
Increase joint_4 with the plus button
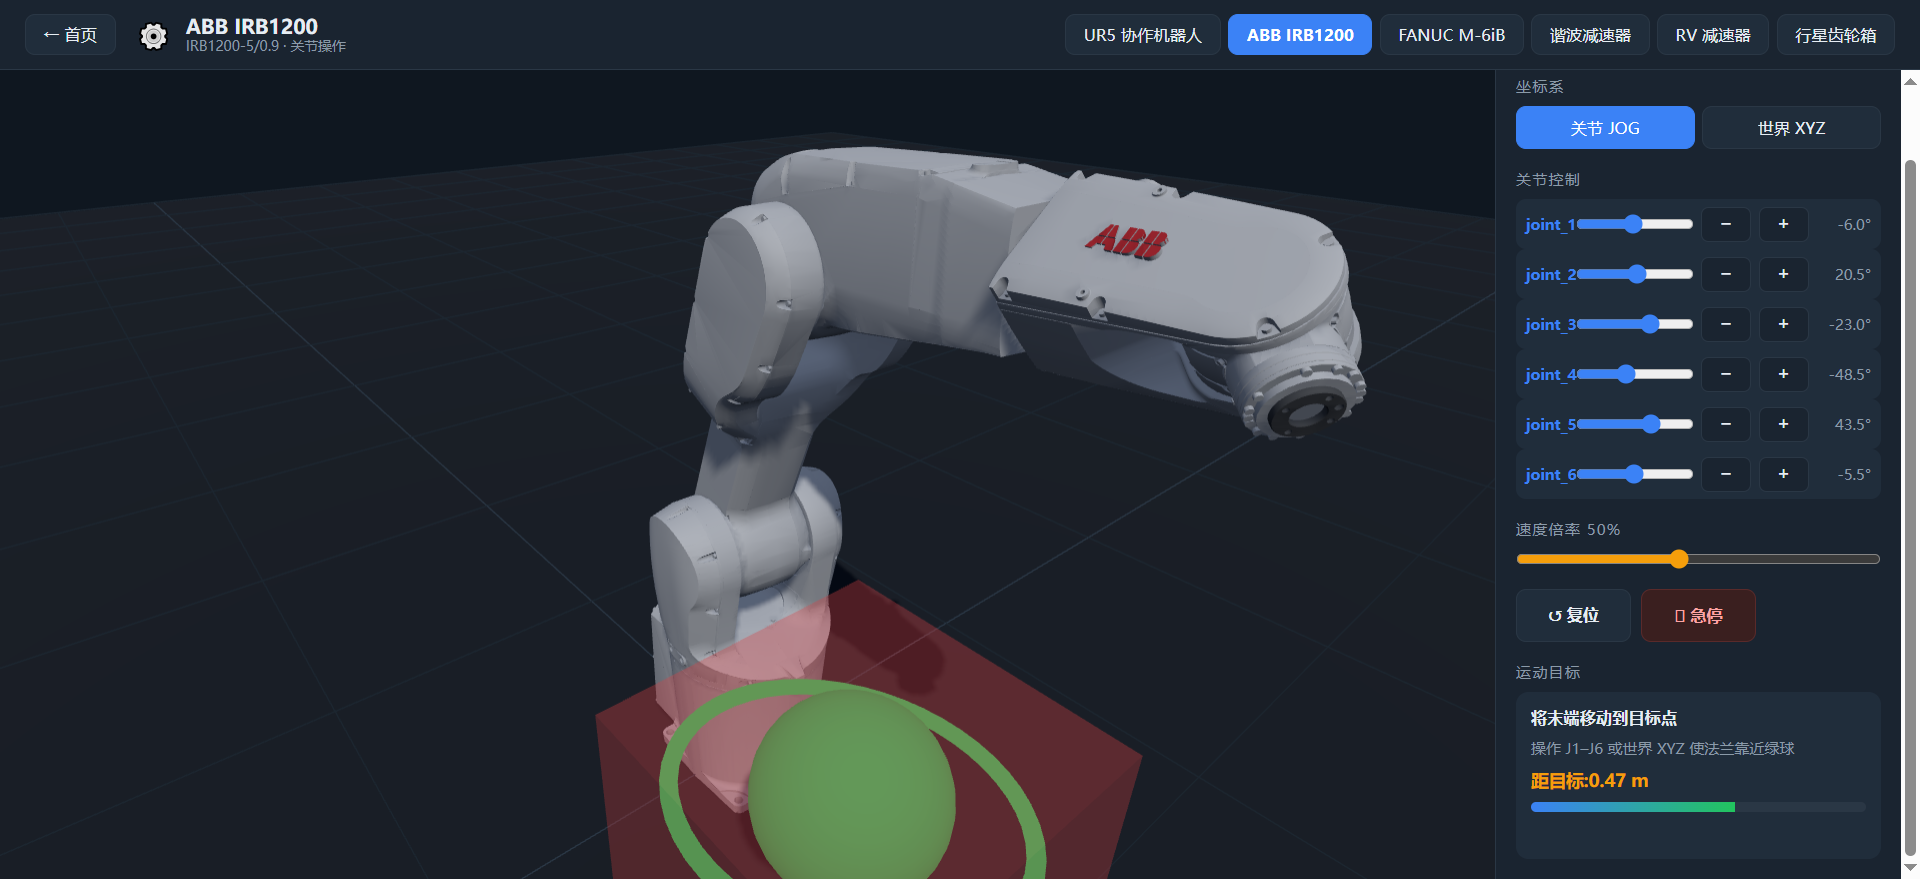(x=1783, y=374)
